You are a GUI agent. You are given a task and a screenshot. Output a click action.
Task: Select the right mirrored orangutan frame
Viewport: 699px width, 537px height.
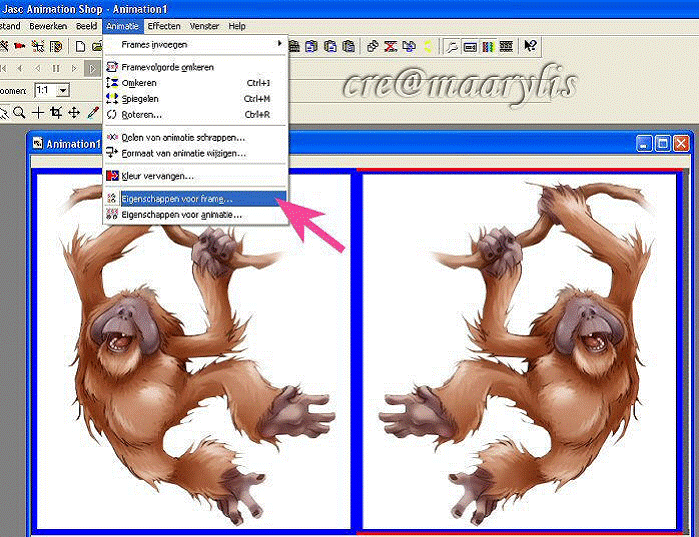click(x=520, y=352)
